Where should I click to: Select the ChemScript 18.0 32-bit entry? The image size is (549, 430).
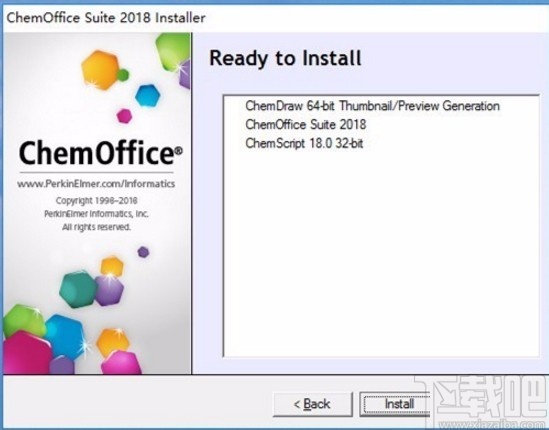point(304,143)
